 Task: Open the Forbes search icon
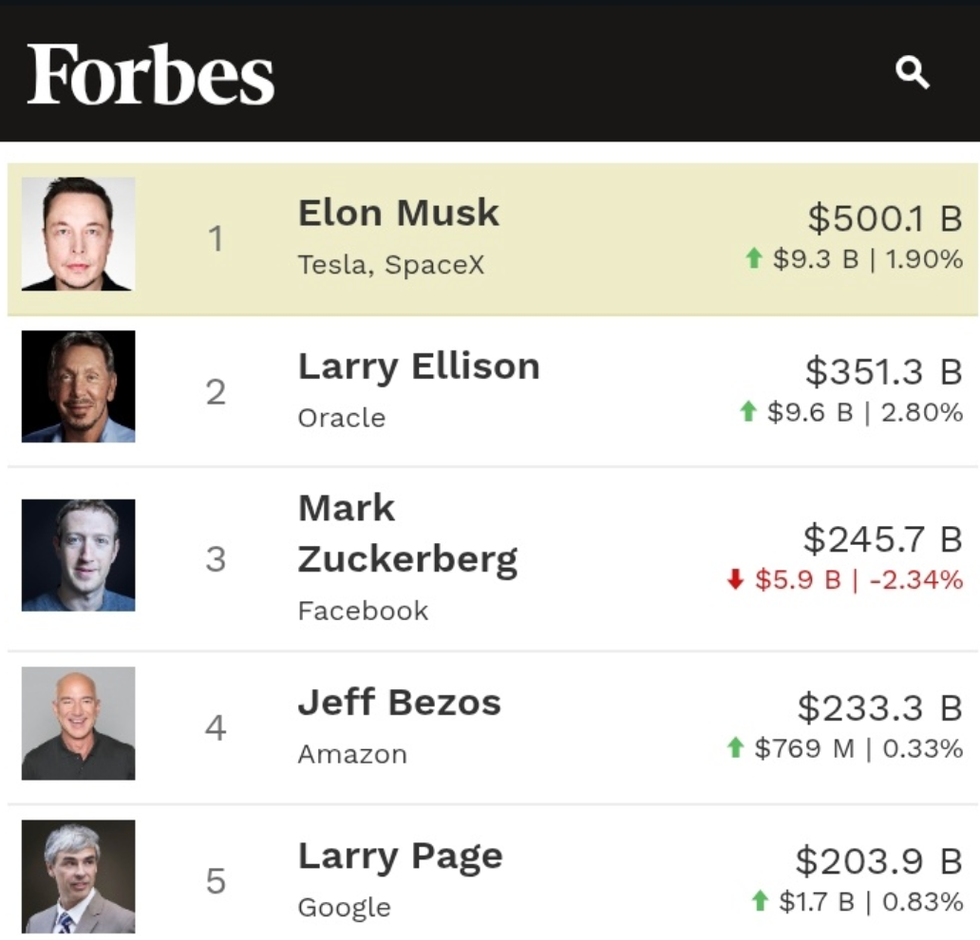(x=911, y=73)
